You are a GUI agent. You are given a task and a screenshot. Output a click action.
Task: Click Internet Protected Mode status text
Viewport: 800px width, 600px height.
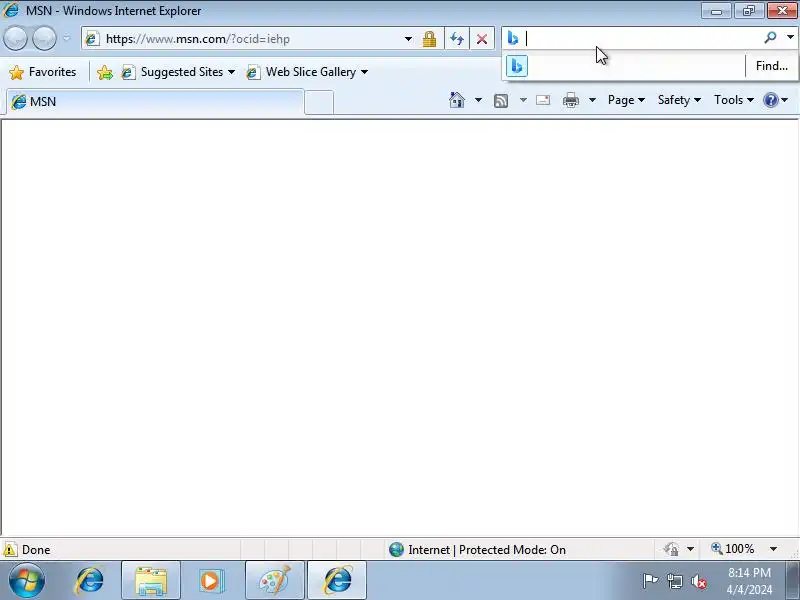click(x=487, y=549)
